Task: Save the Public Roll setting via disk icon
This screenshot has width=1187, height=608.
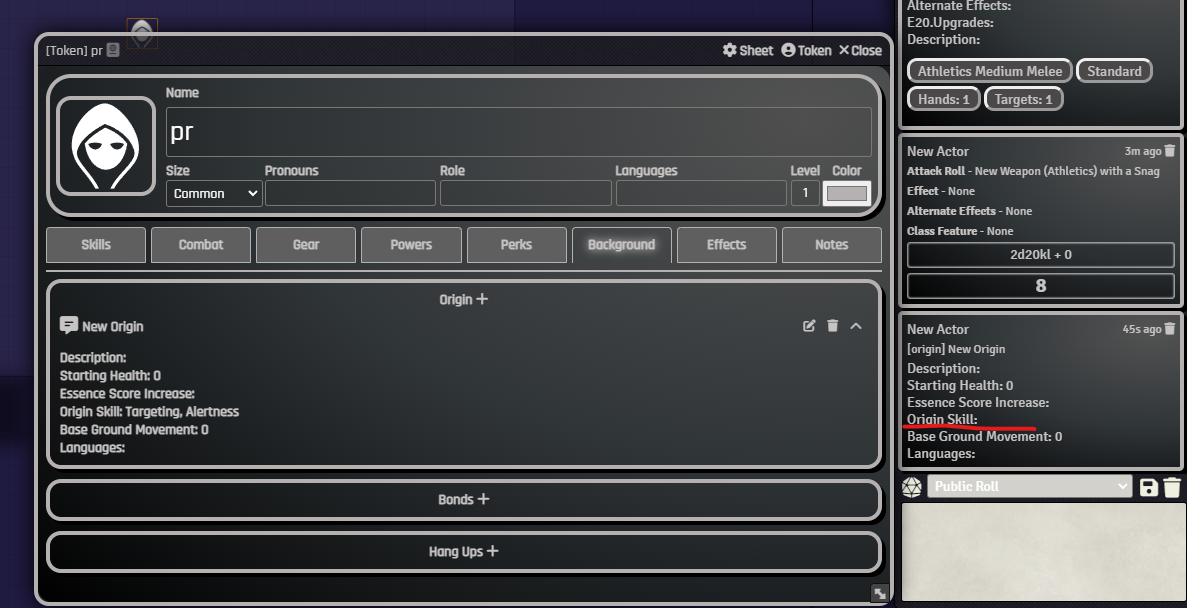Action: tap(1147, 486)
